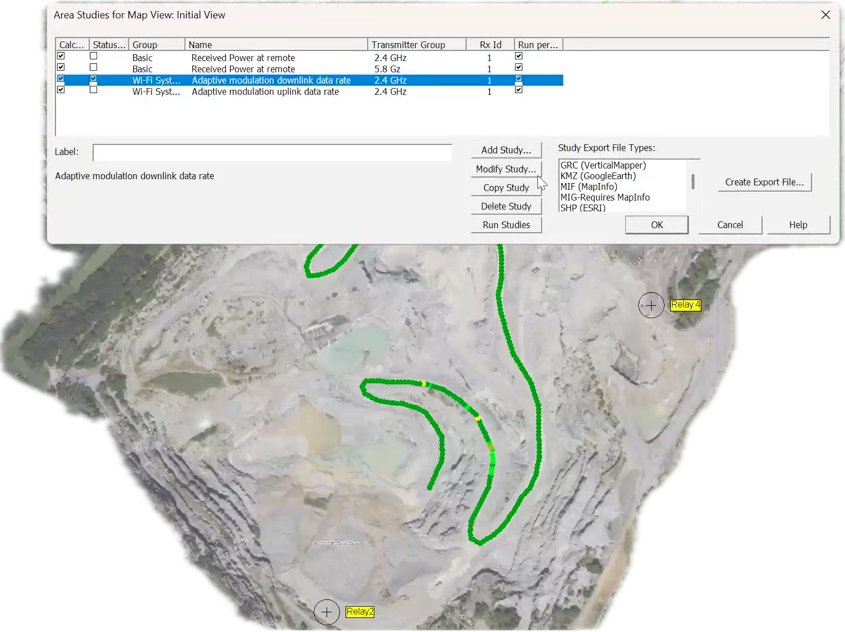The width and height of the screenshot is (845, 632).
Task: Toggle Run per checkbox for 5.8 Gz row
Action: 519,67
